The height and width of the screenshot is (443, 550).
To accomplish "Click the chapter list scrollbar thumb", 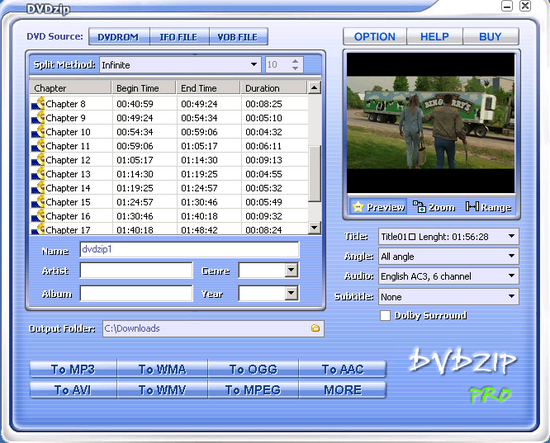I will (x=315, y=174).
